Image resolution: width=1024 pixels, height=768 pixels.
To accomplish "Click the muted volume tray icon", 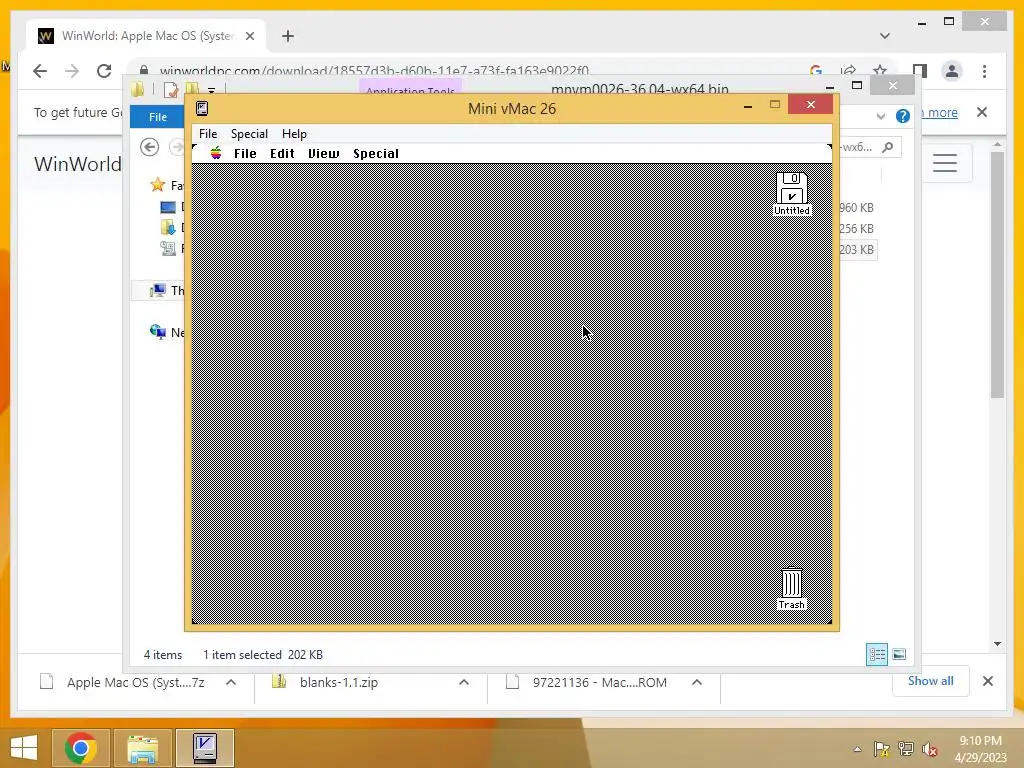I will (929, 749).
